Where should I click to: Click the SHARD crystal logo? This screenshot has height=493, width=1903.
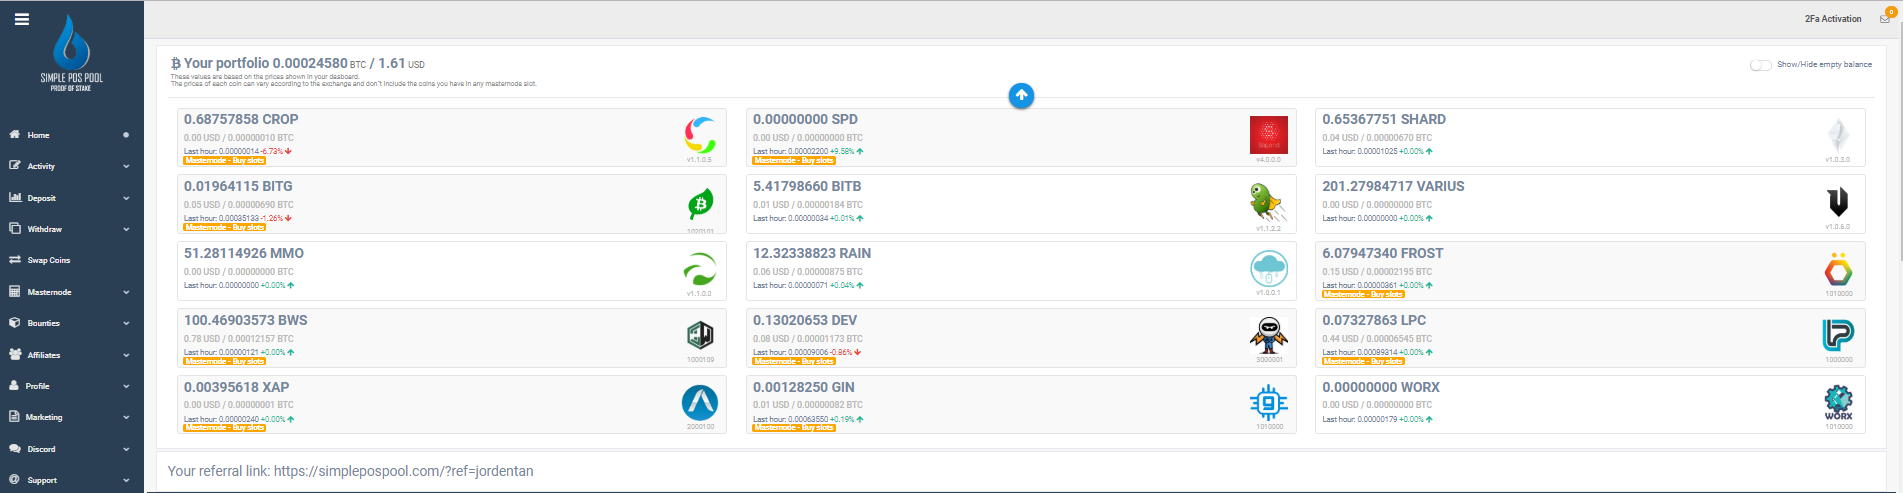coord(1838,135)
